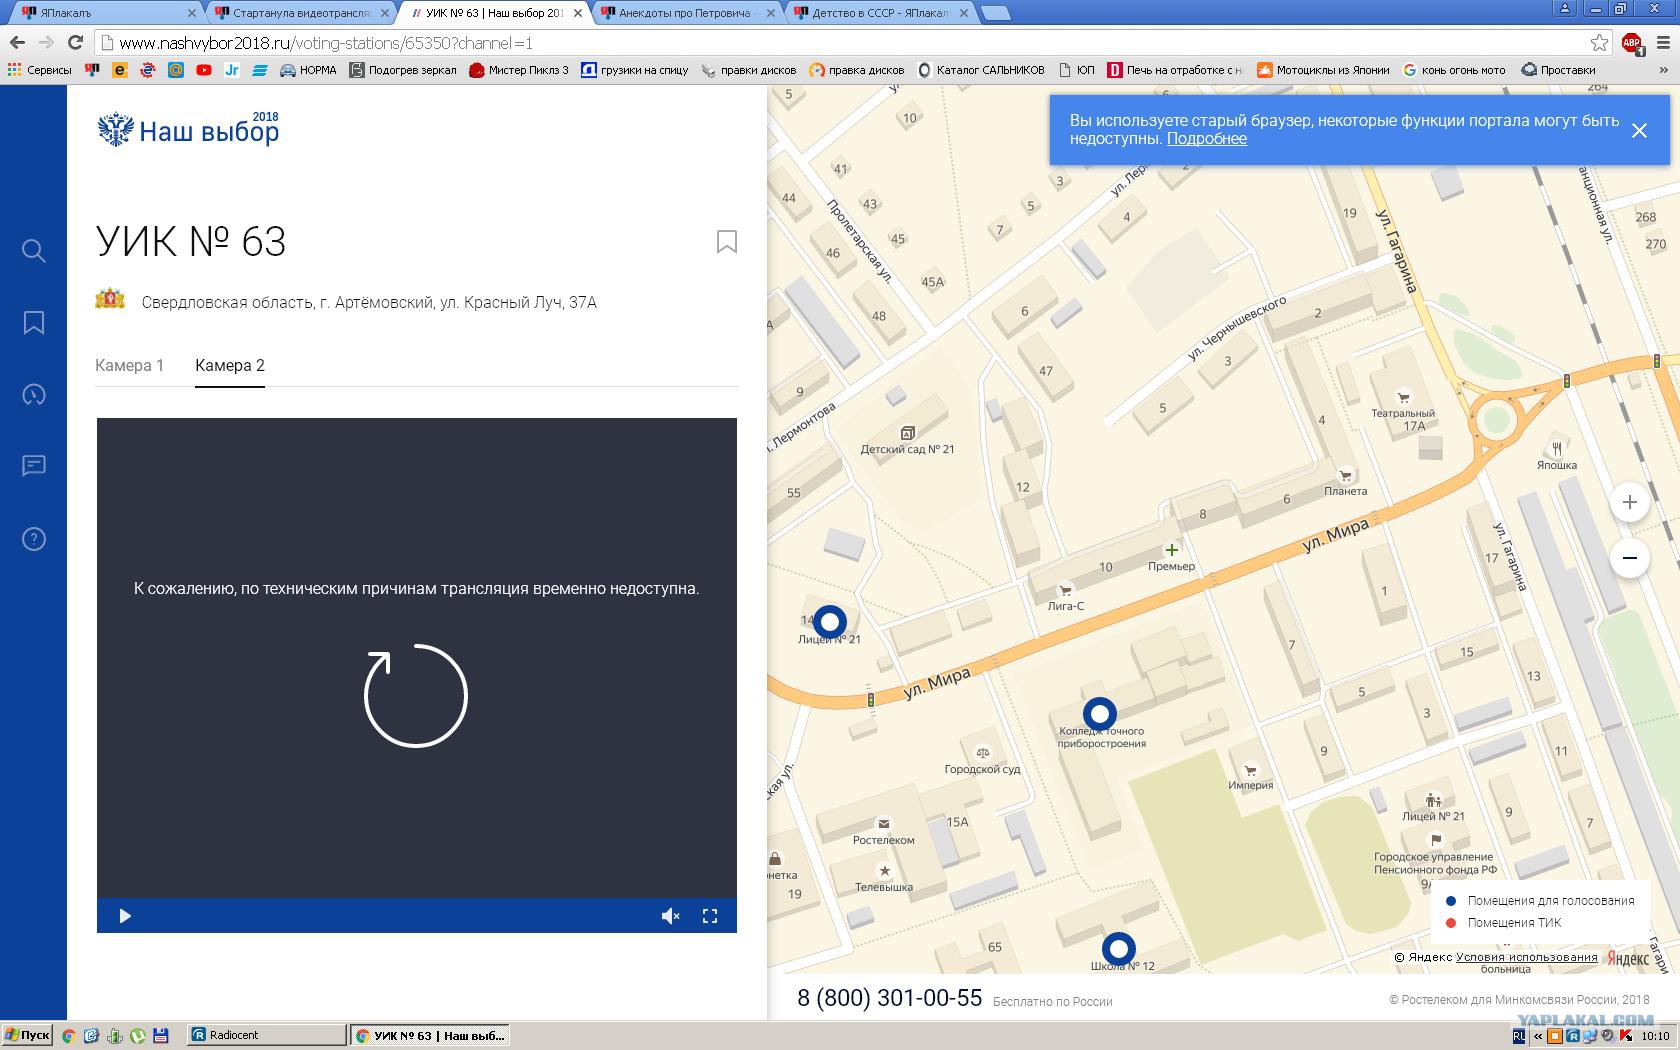
Task: Open Яндекс Условия использования link
Action: (x=1526, y=957)
